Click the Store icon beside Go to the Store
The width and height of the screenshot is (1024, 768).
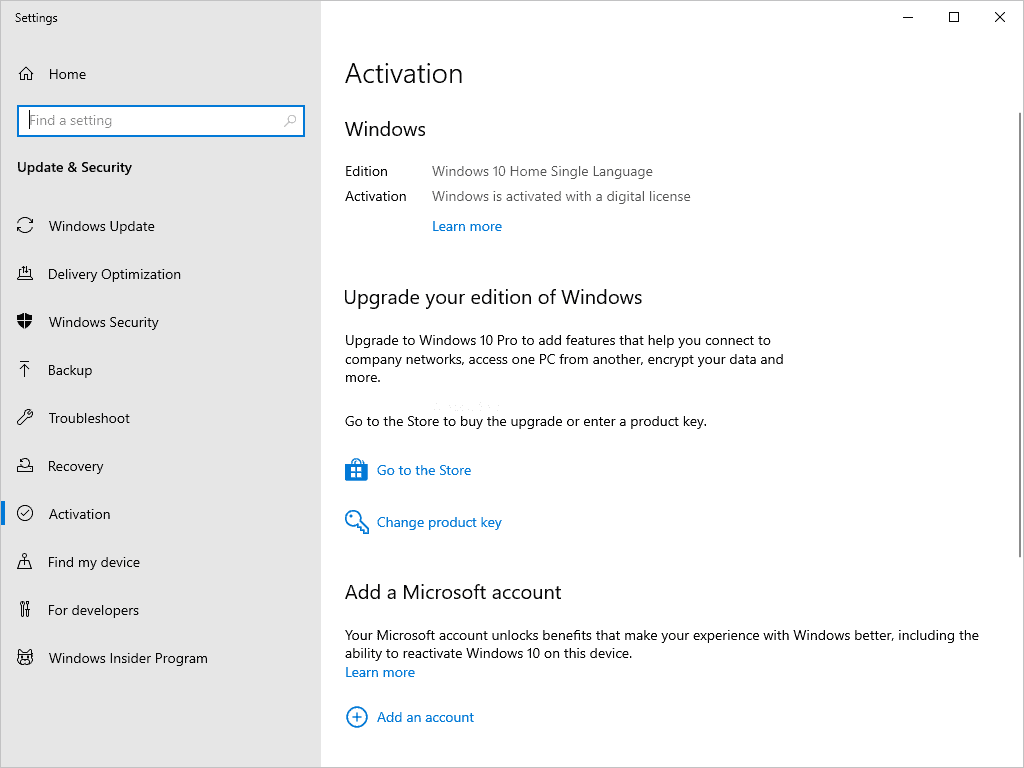(356, 469)
